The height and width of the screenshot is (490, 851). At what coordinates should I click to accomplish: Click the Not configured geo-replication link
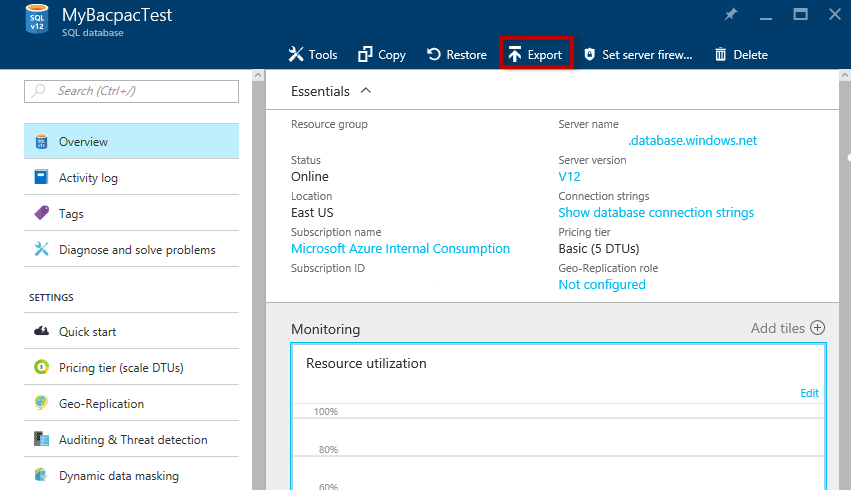coord(602,285)
